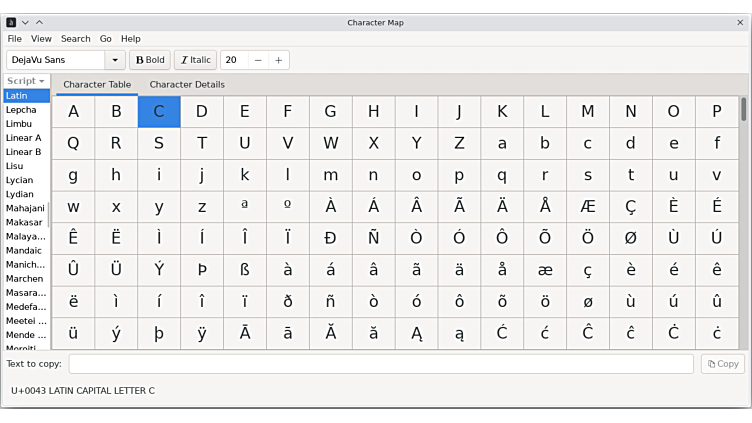This screenshot has width=752, height=423.
Task: Select the Ñ character in the table
Action: point(373,238)
